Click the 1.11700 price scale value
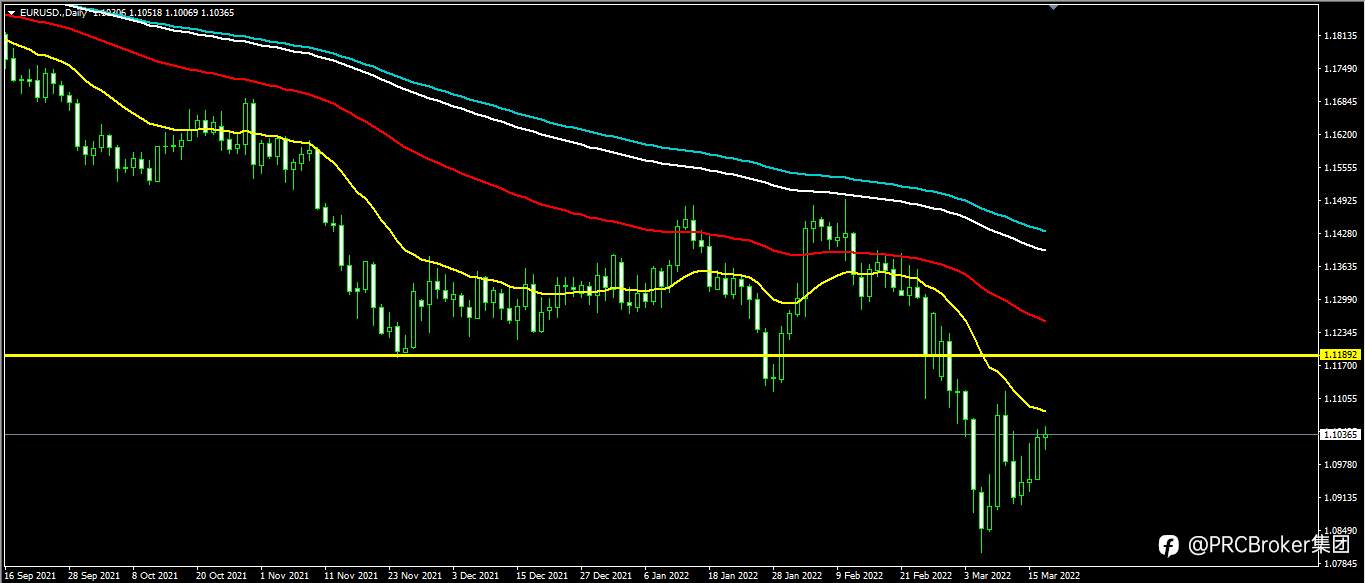Screen dimensions: 1365x583 [1339, 366]
